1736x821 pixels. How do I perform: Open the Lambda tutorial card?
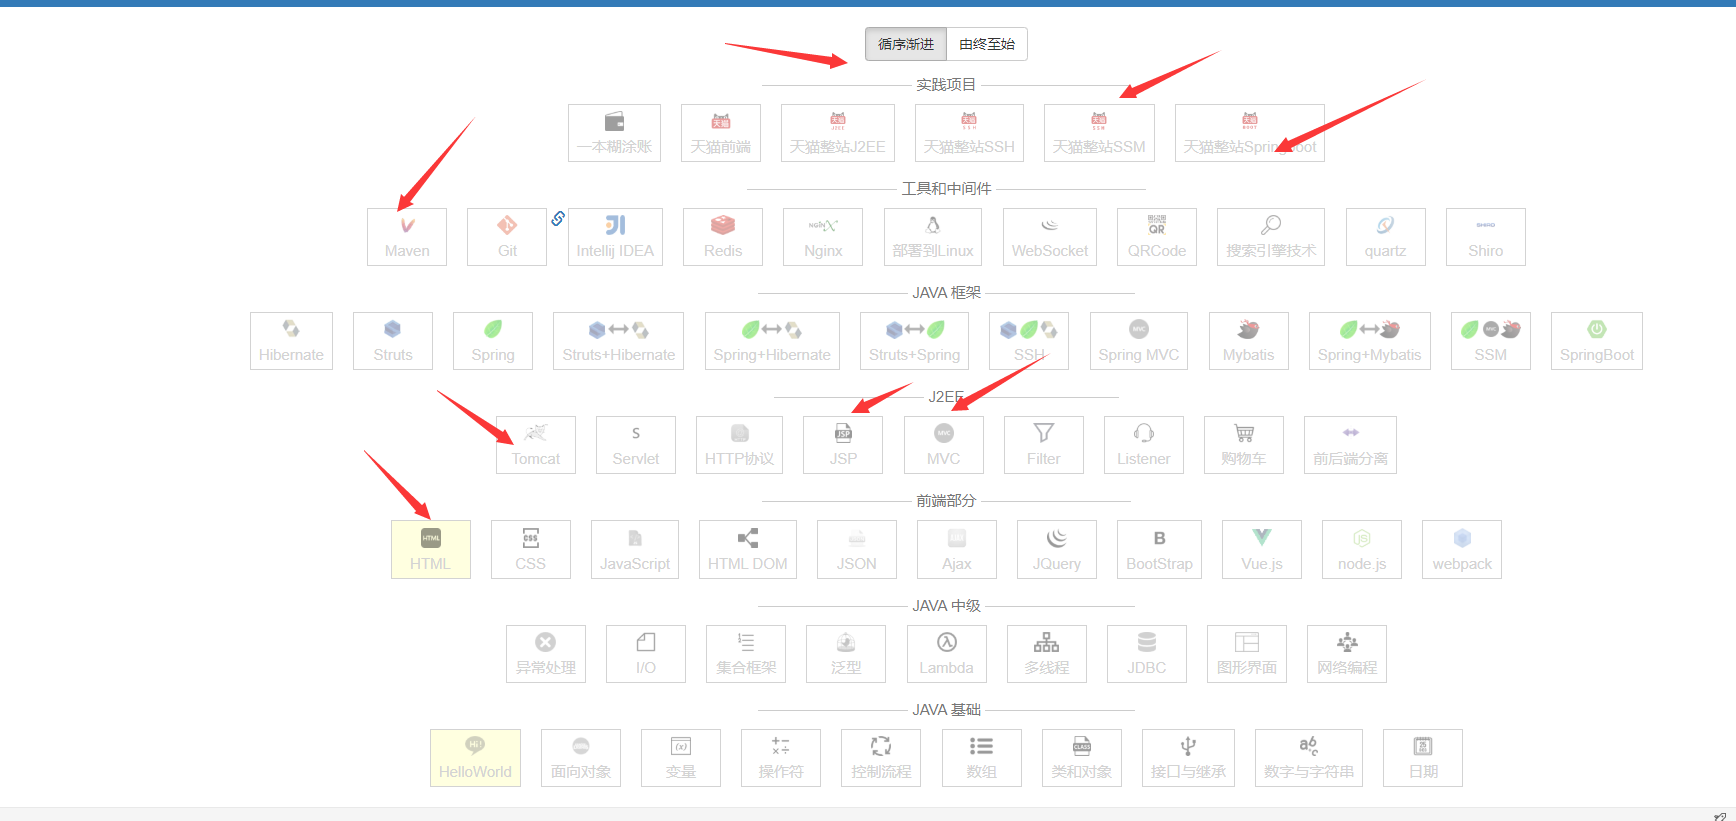coord(947,654)
